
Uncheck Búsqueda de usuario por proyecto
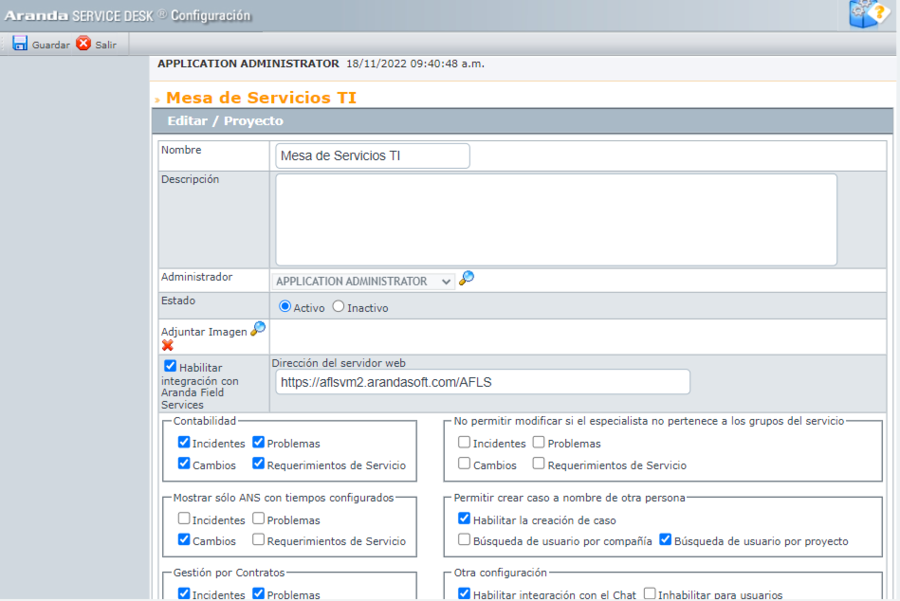[665, 539]
